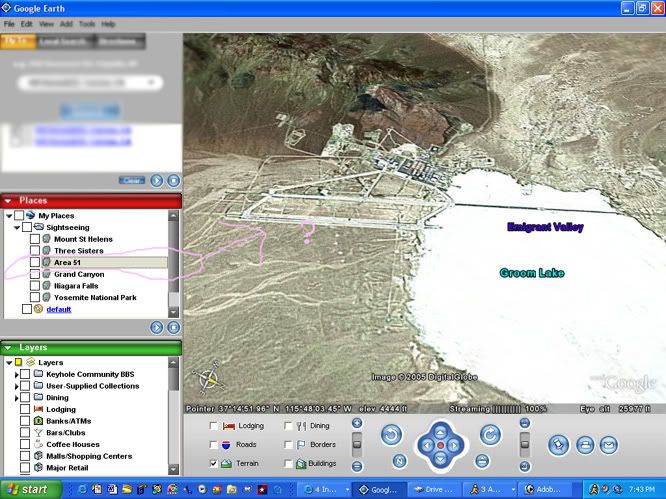Enable Roads checkbox below the map

point(214,445)
